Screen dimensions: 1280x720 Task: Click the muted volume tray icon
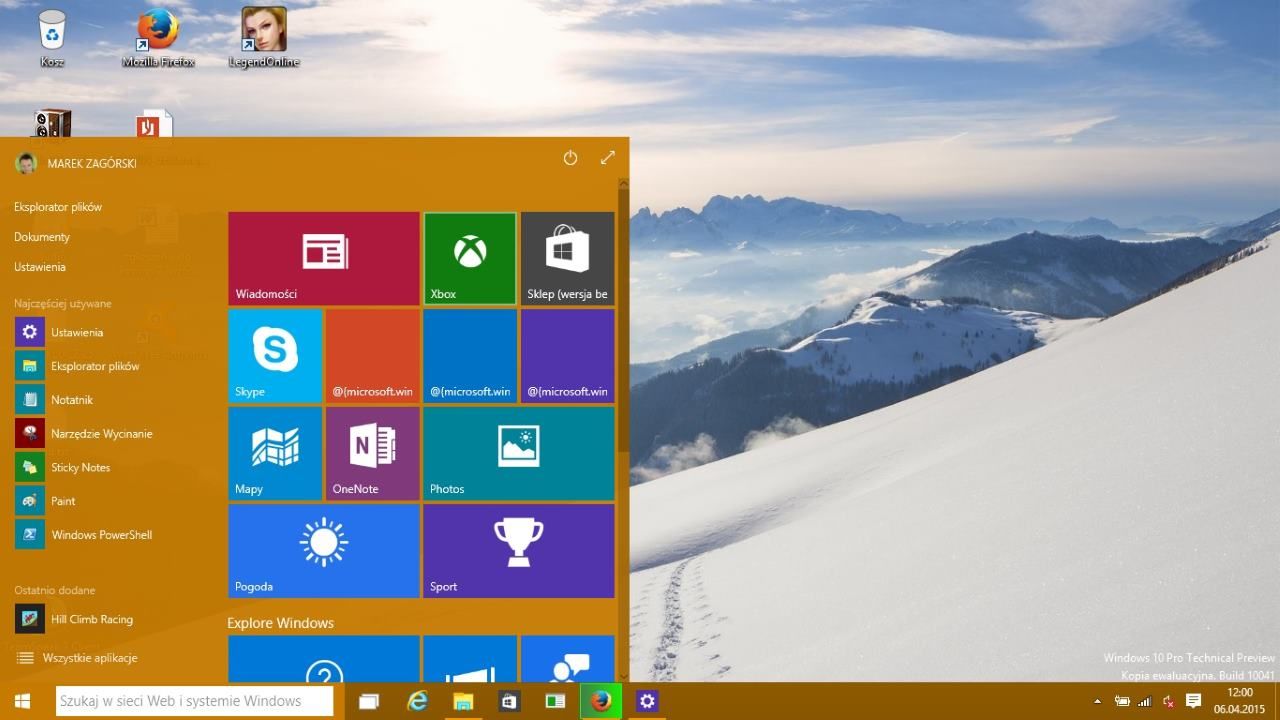pos(1168,702)
